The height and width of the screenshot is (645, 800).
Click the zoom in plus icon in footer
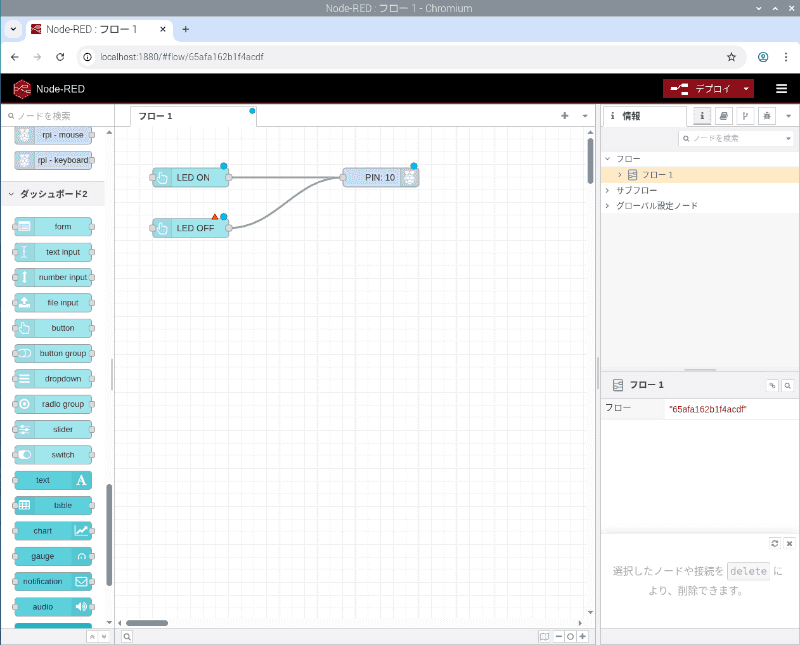click(583, 636)
